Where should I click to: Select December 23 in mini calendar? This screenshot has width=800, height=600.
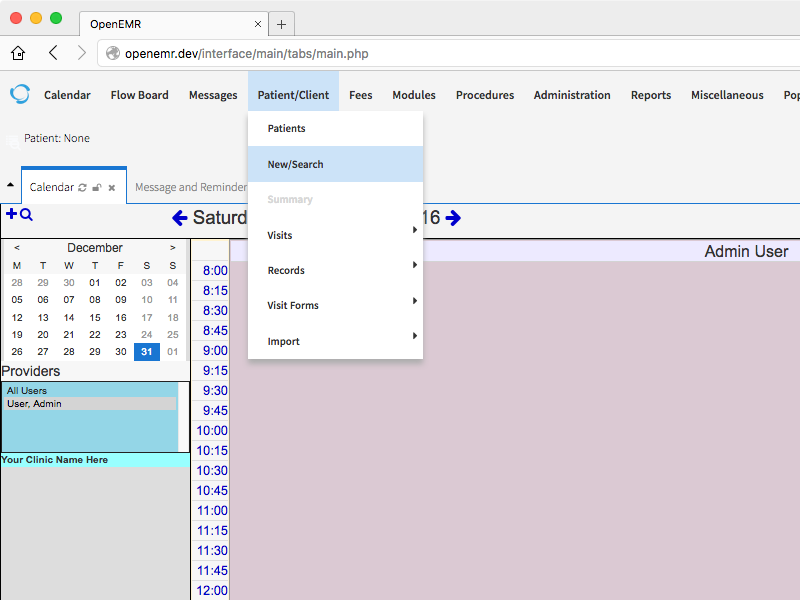click(121, 335)
